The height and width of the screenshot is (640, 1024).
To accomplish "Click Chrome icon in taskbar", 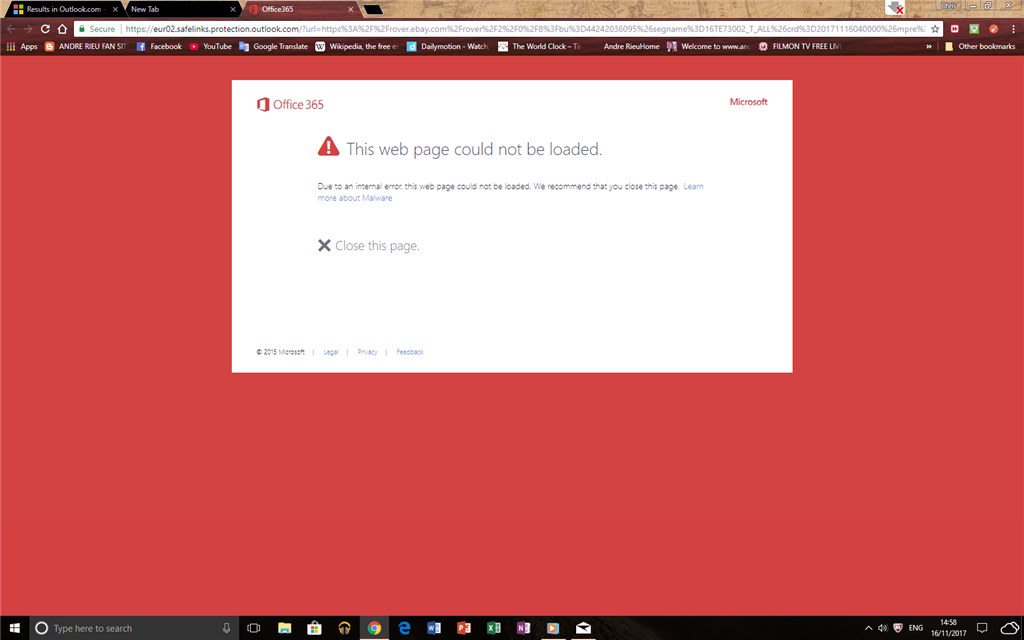I will pyautogui.click(x=374, y=628).
